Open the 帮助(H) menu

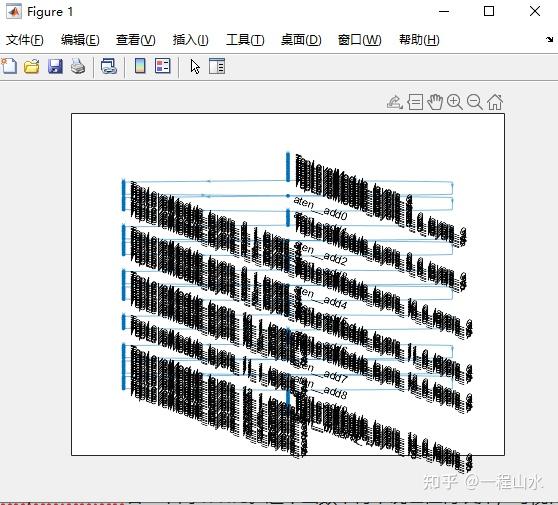click(x=419, y=40)
